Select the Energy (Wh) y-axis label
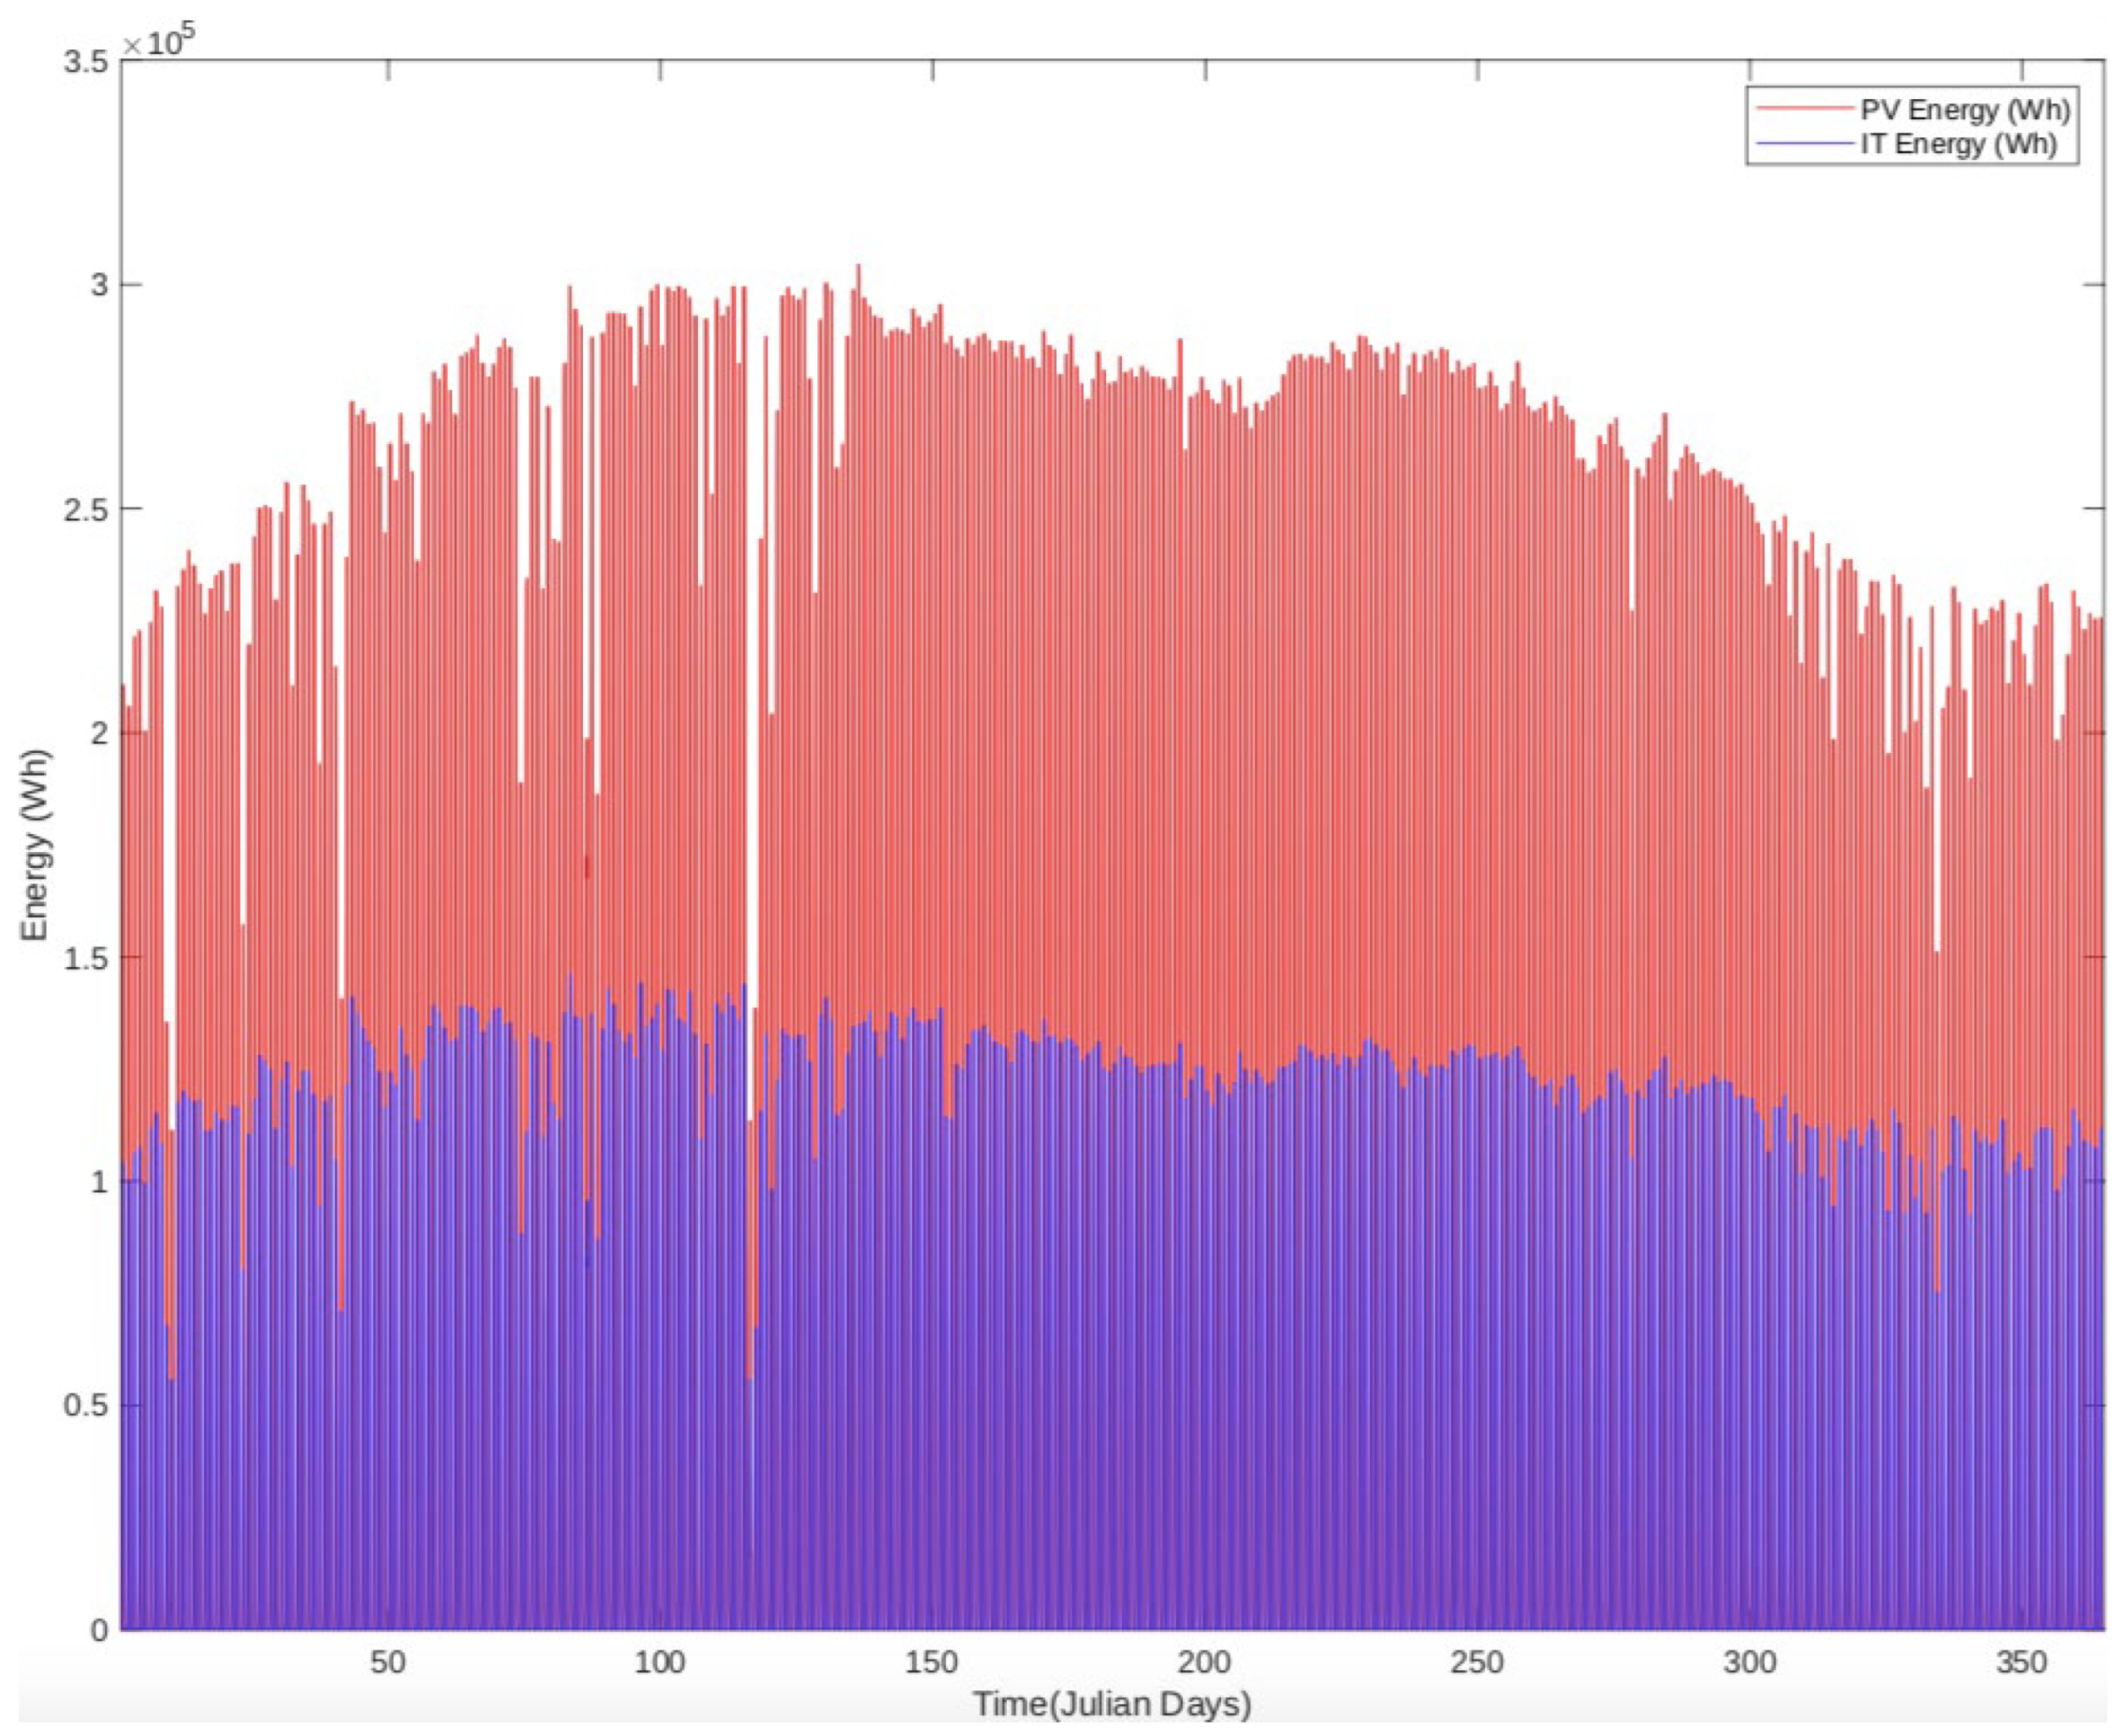Viewport: 2123px width, 1736px height. pyautogui.click(x=36, y=845)
